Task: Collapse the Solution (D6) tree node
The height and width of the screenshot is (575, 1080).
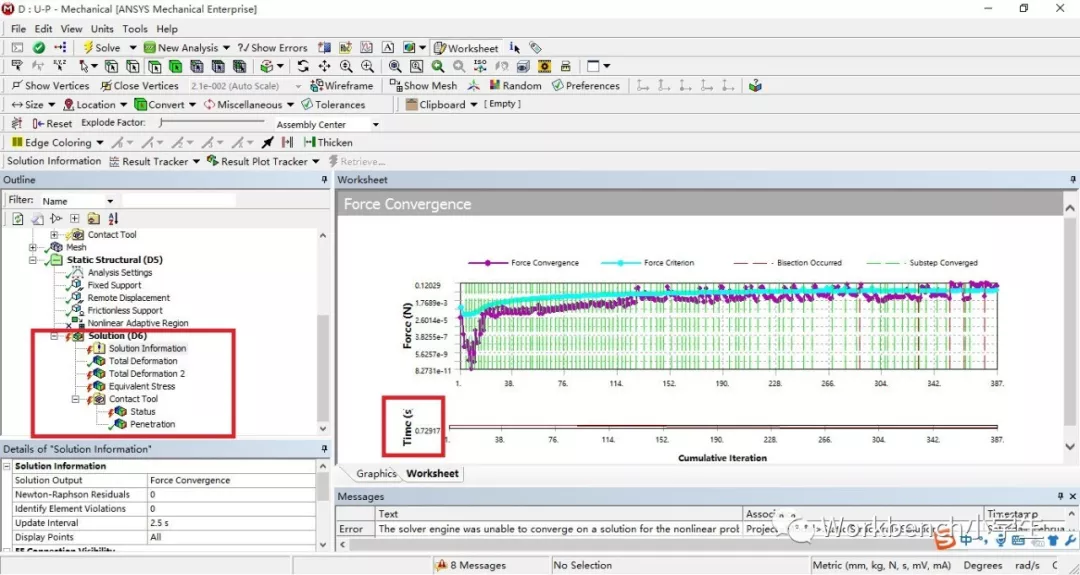Action: (56, 336)
